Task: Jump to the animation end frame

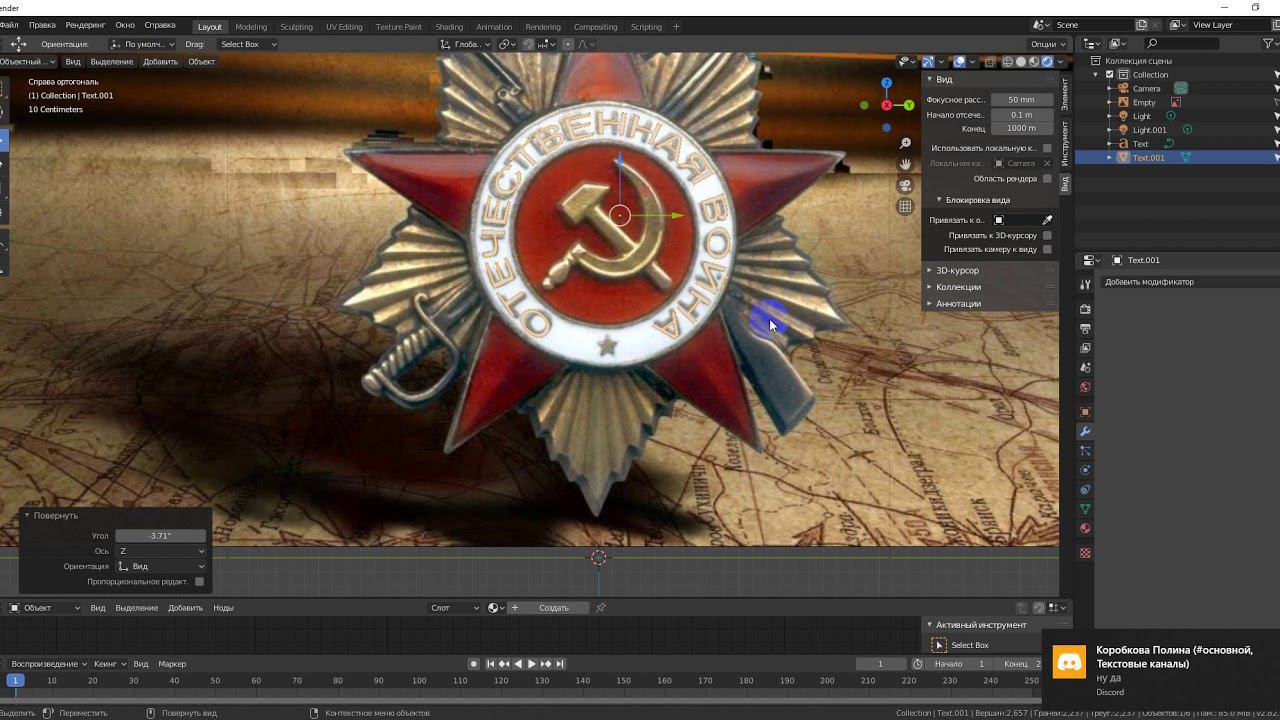Action: (x=560, y=664)
